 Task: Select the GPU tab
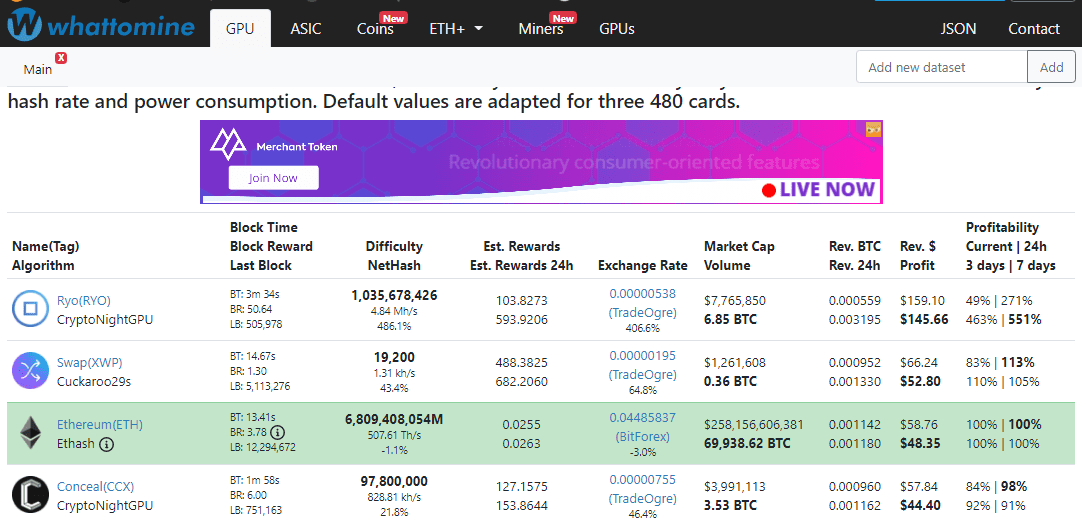pyautogui.click(x=240, y=28)
